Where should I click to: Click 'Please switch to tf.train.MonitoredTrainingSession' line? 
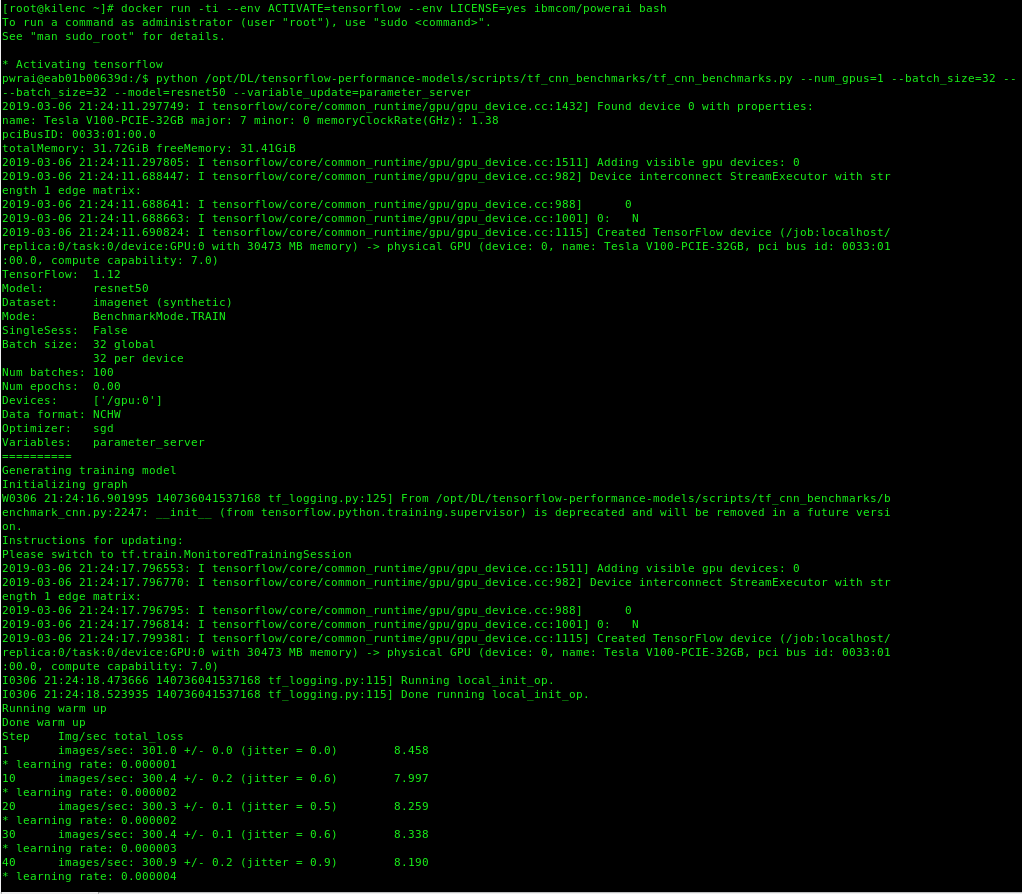[x=177, y=555]
